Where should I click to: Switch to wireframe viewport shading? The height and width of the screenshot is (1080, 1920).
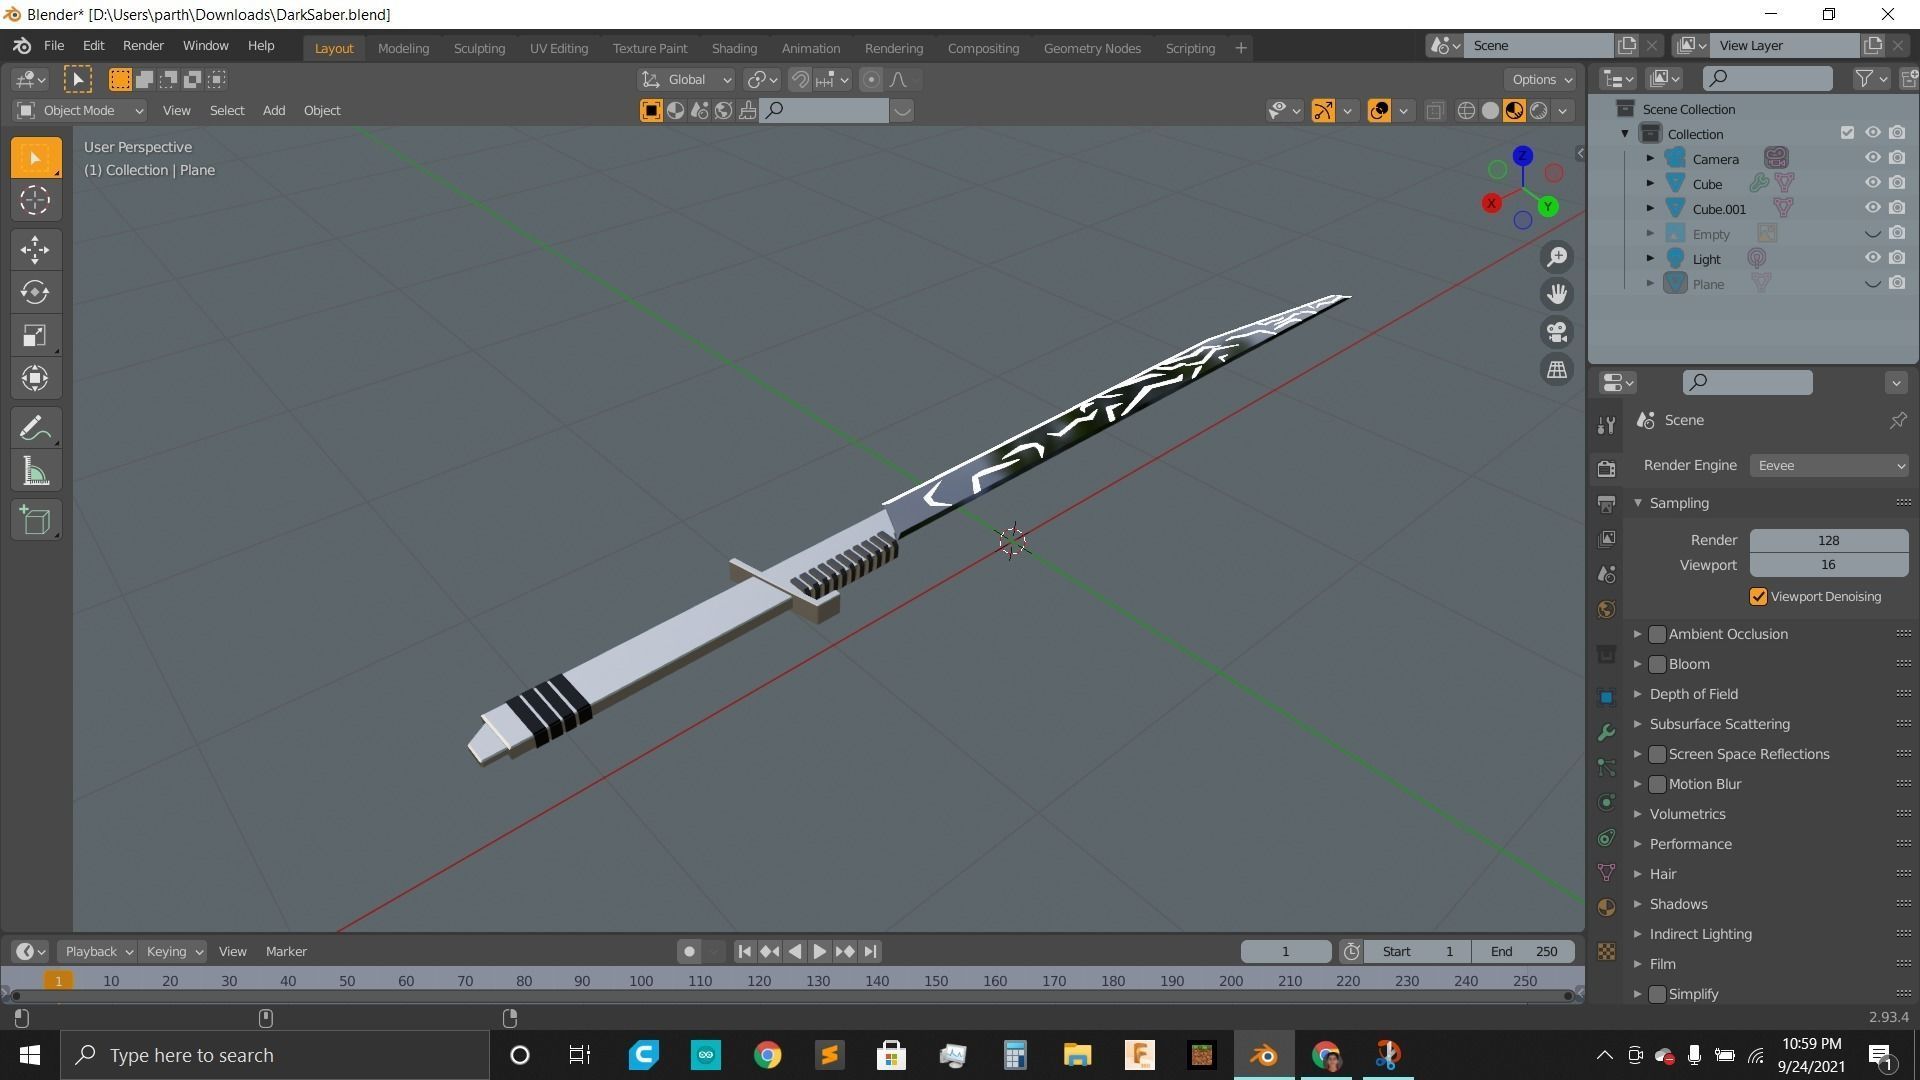click(1466, 111)
